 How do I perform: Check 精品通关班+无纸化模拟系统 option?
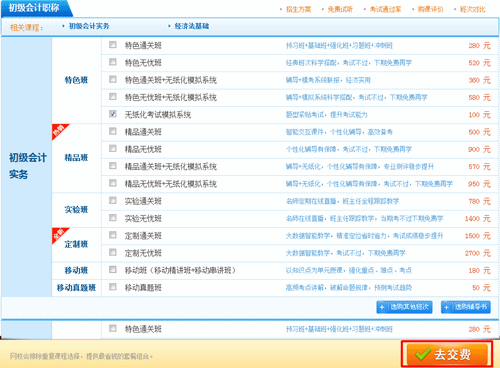pyautogui.click(x=113, y=166)
